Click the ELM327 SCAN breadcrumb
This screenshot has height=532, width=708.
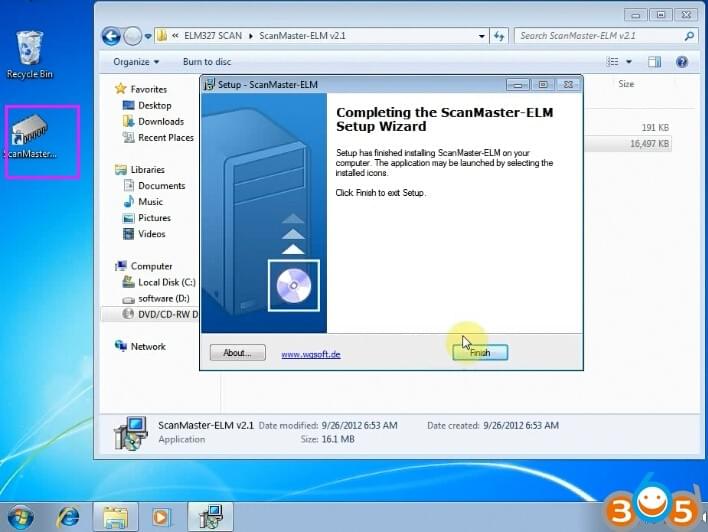(x=213, y=36)
